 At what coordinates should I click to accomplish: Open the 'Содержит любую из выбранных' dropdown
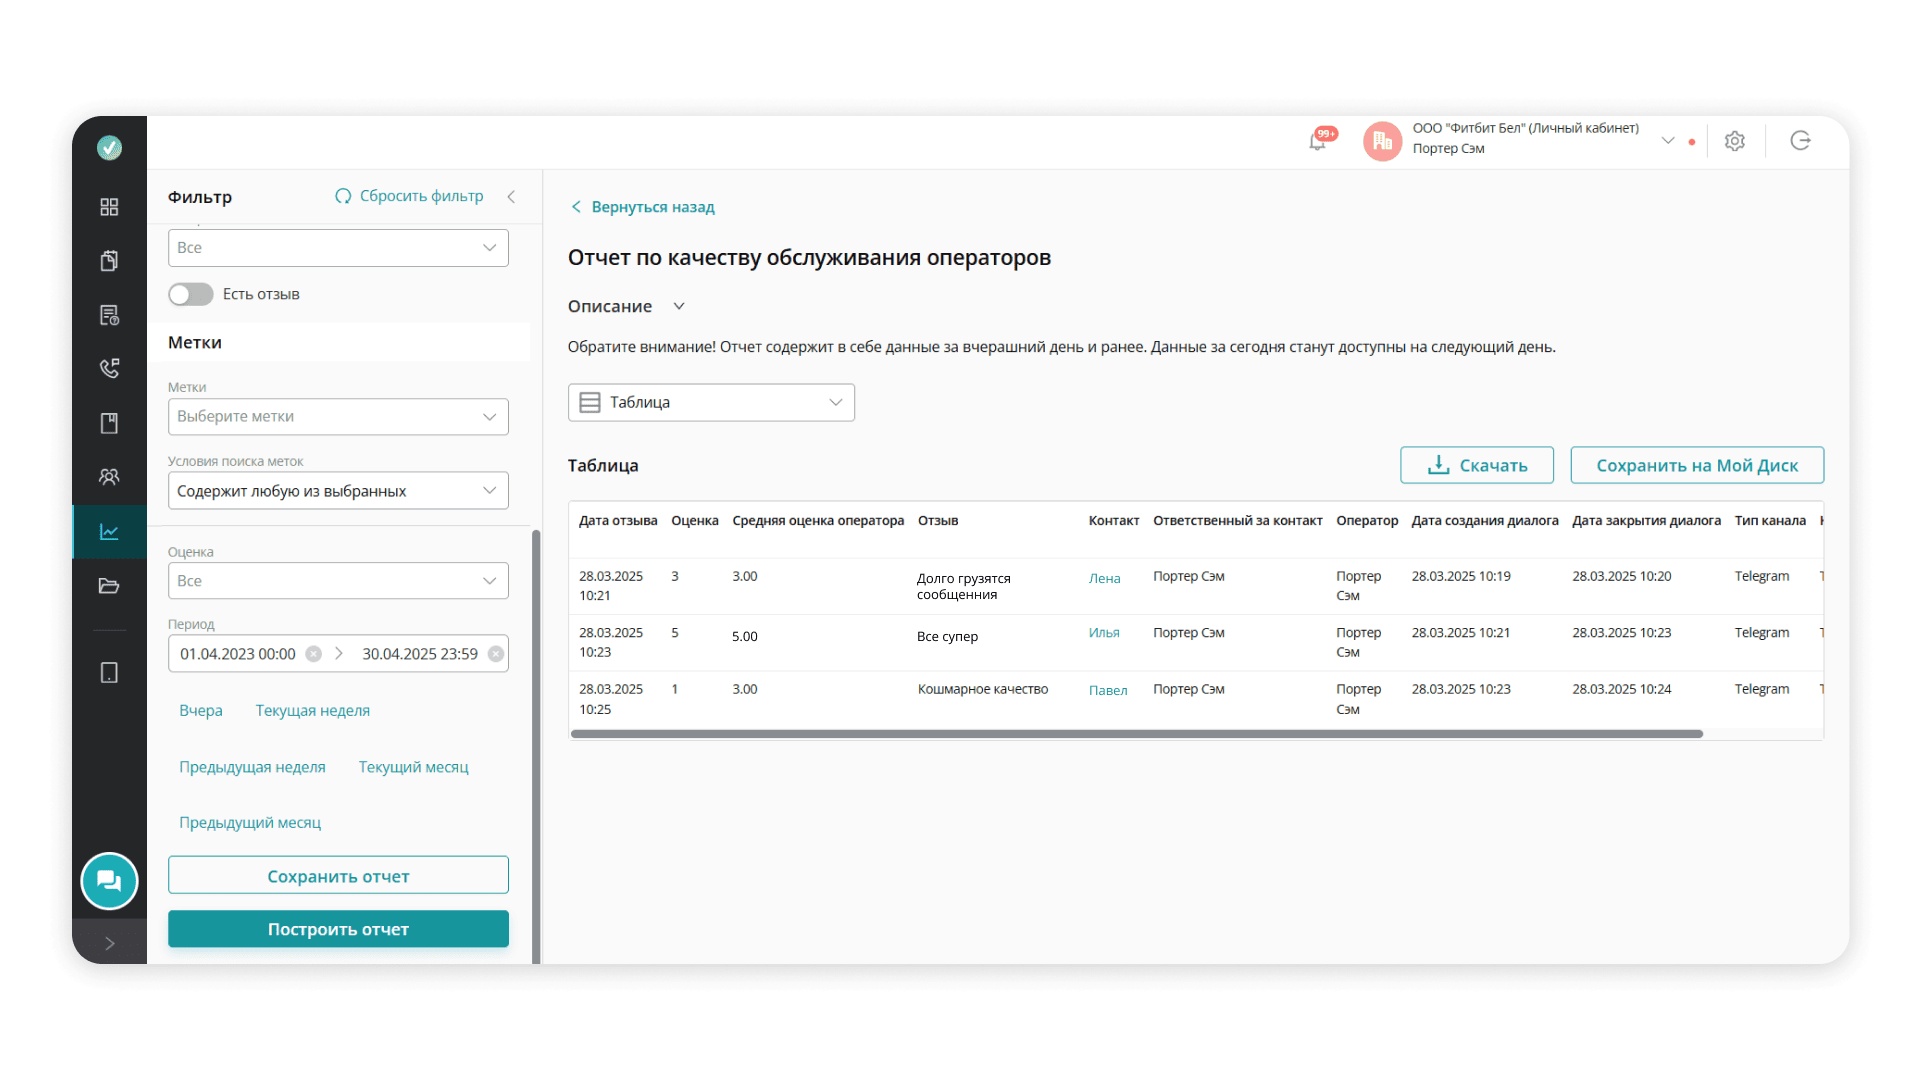pyautogui.click(x=338, y=491)
